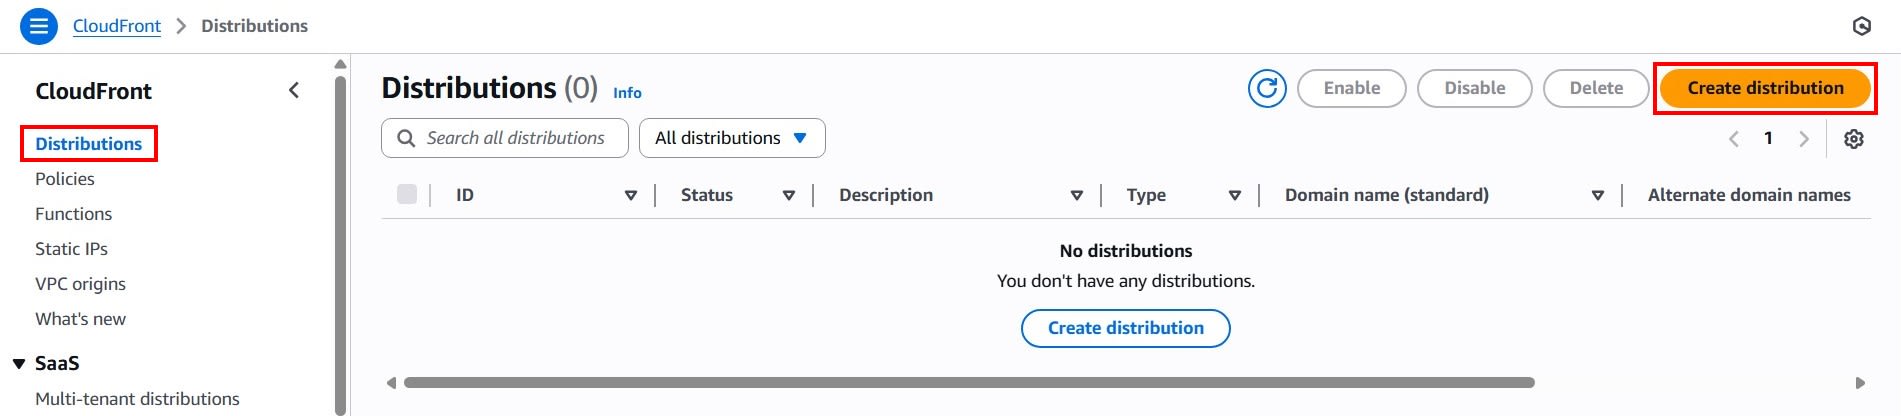The width and height of the screenshot is (1901, 416).
Task: Open the All distributions filter dropdown
Action: click(x=732, y=138)
